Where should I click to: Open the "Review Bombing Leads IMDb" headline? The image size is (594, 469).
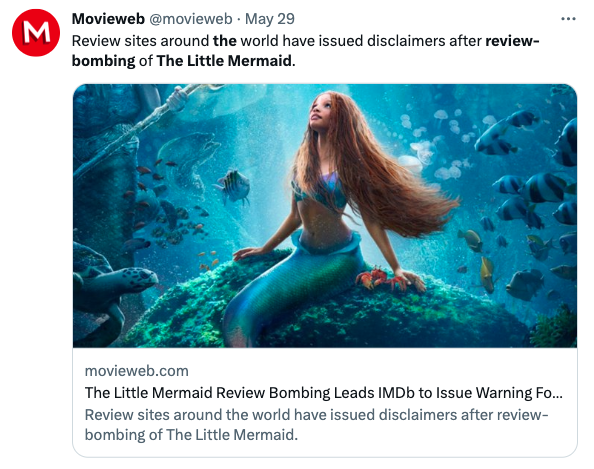pyautogui.click(x=324, y=393)
